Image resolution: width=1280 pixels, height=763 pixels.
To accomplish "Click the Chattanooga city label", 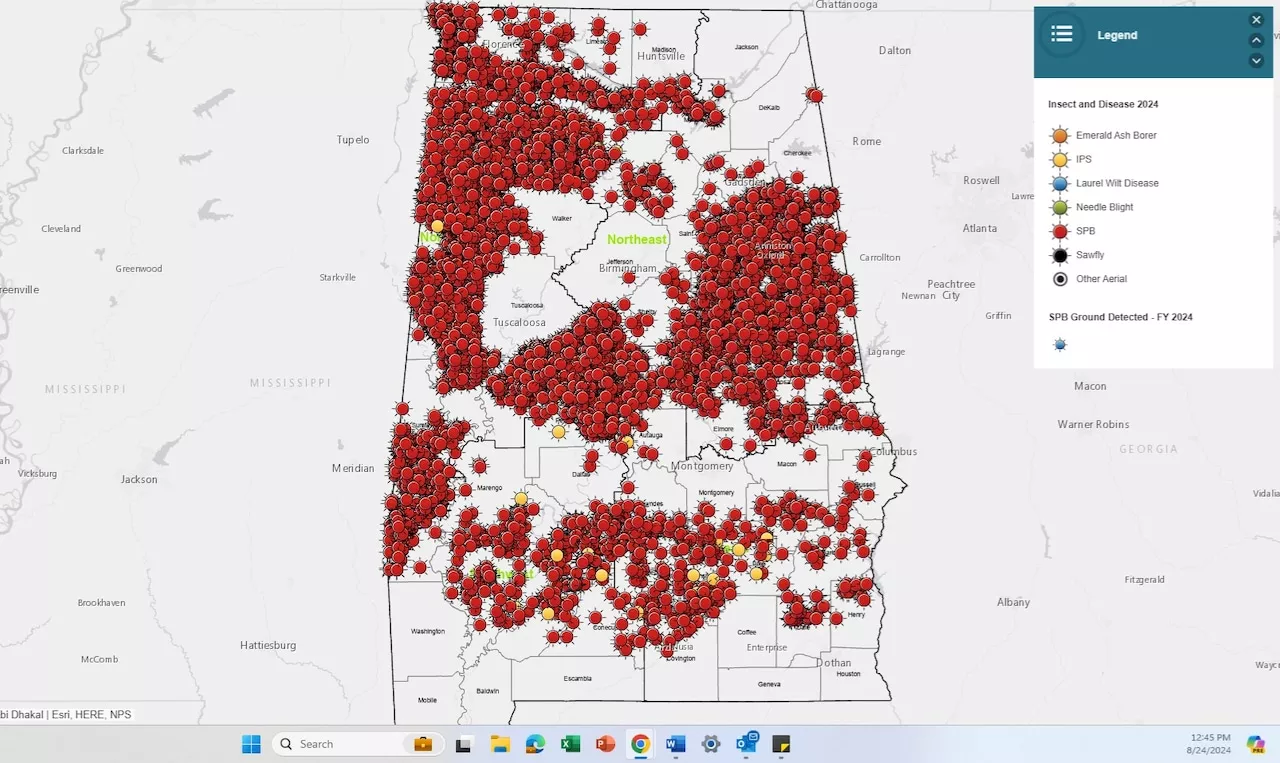I will click(x=846, y=5).
